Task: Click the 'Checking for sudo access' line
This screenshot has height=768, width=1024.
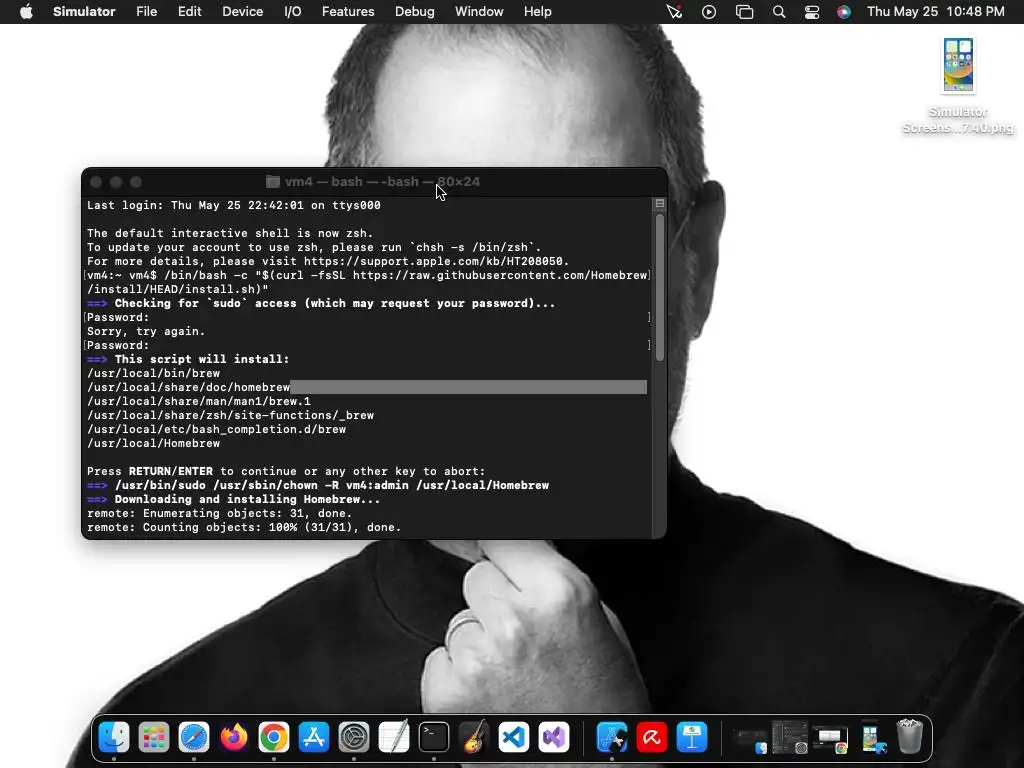Action: pos(334,303)
